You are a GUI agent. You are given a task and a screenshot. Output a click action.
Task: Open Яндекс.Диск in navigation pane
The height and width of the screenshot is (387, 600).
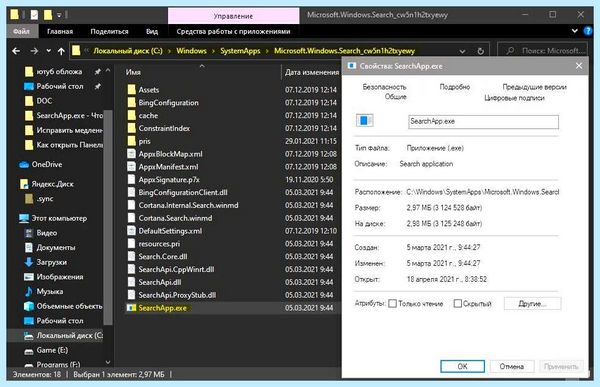tap(52, 184)
